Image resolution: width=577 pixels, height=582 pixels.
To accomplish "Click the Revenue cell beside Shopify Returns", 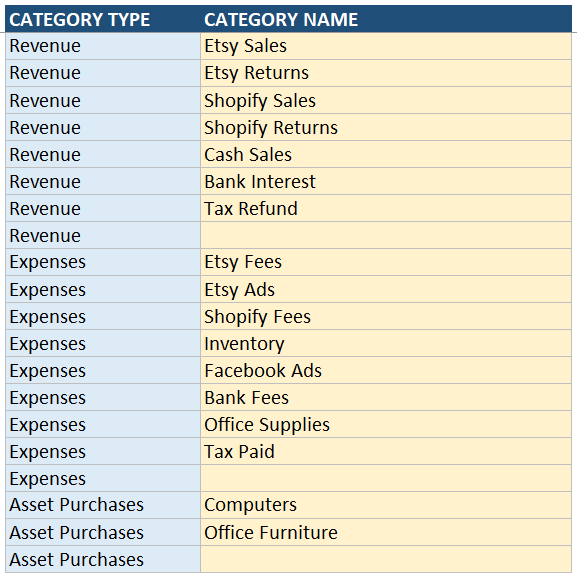I will tap(103, 127).
